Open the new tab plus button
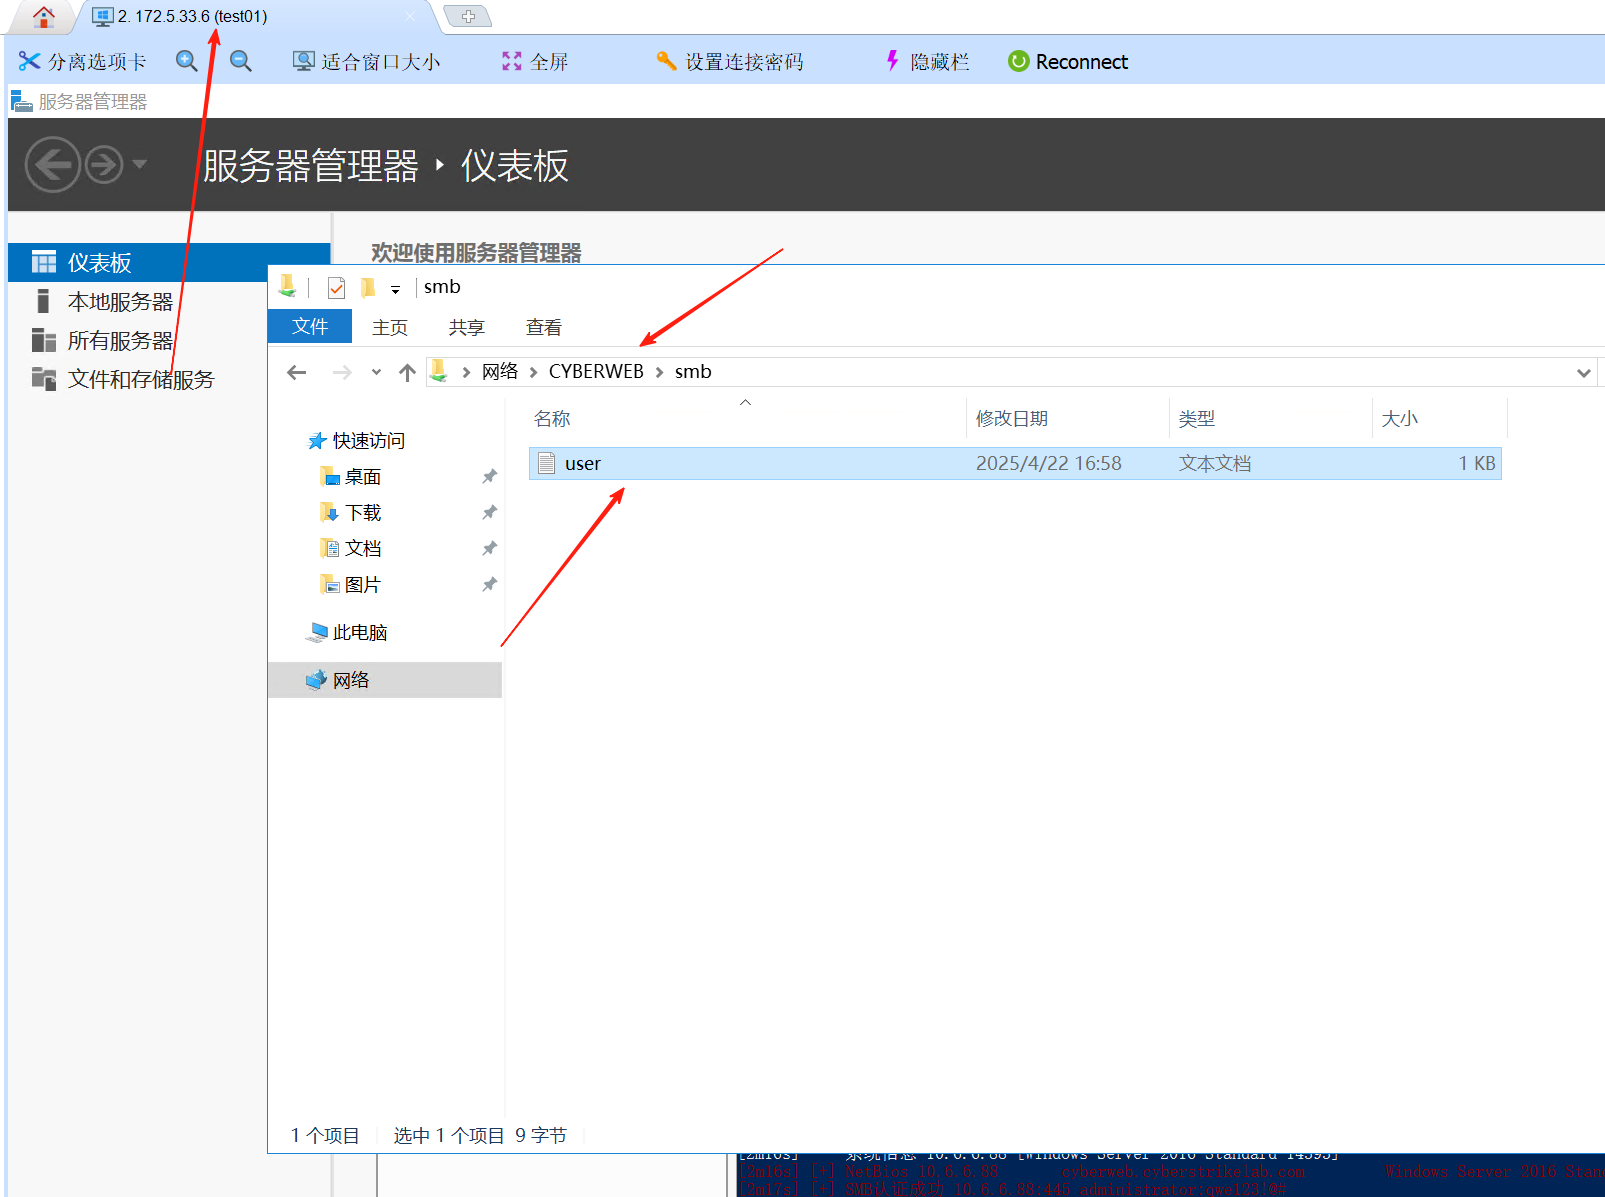Viewport: 1605px width, 1197px height. [x=467, y=16]
